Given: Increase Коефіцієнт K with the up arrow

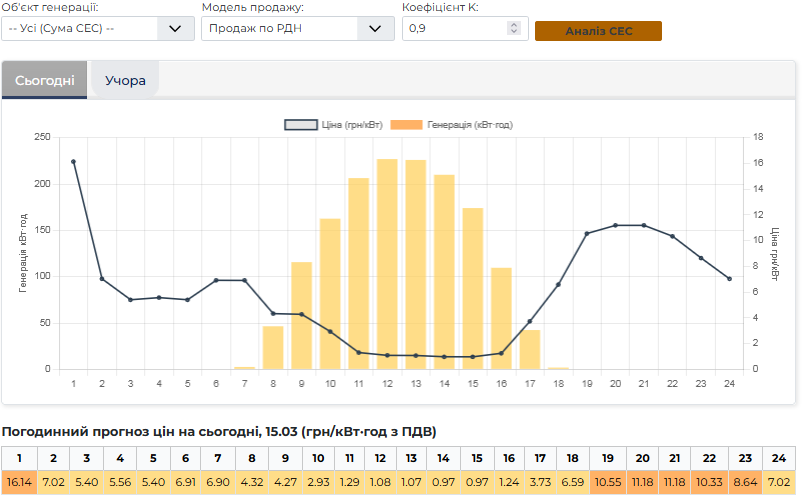Looking at the screenshot, I should [514, 24].
